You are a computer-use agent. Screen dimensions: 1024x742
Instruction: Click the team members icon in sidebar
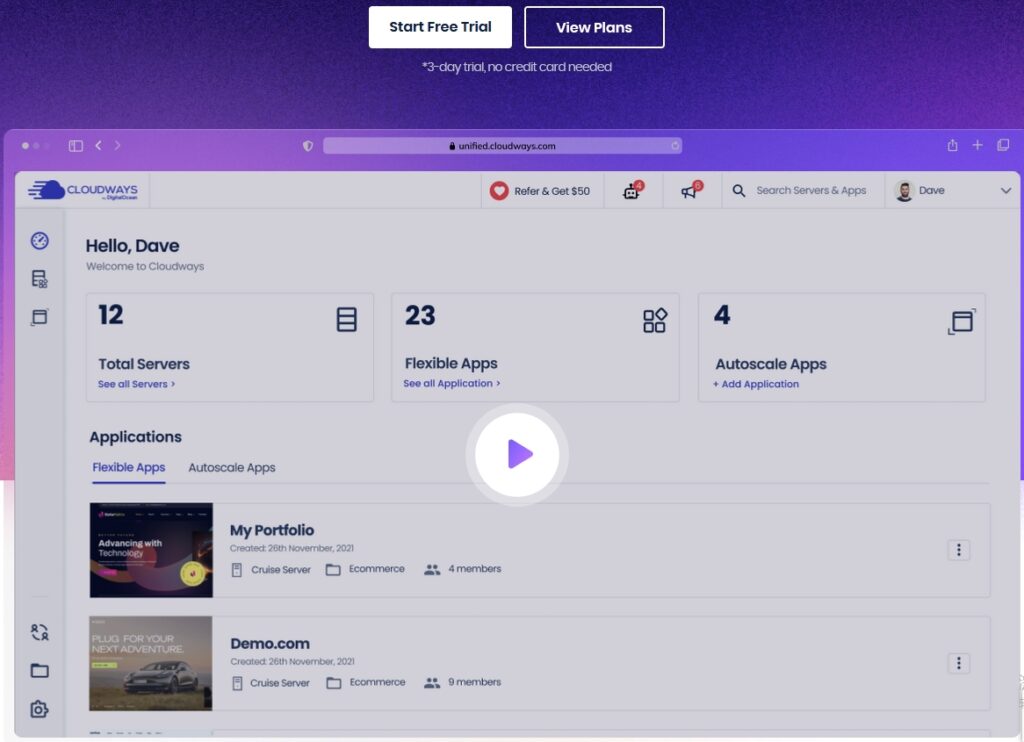pyautogui.click(x=39, y=632)
